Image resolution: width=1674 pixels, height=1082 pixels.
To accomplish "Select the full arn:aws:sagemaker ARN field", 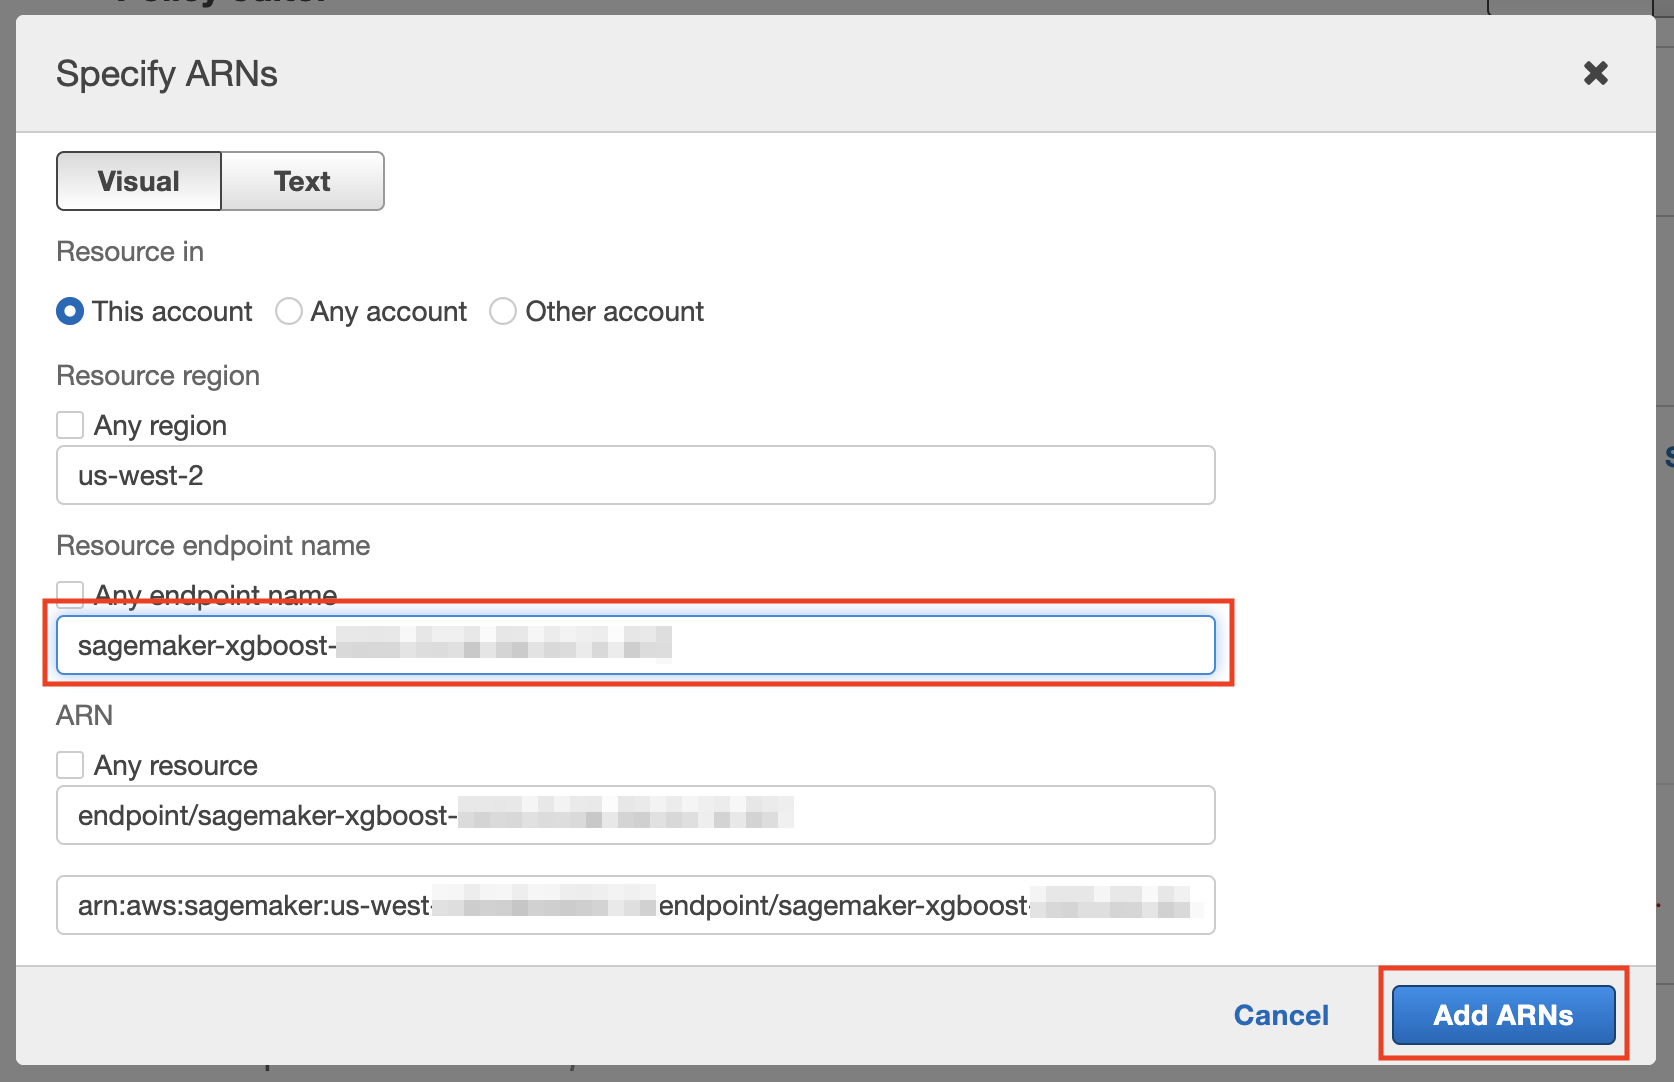I will point(635,904).
